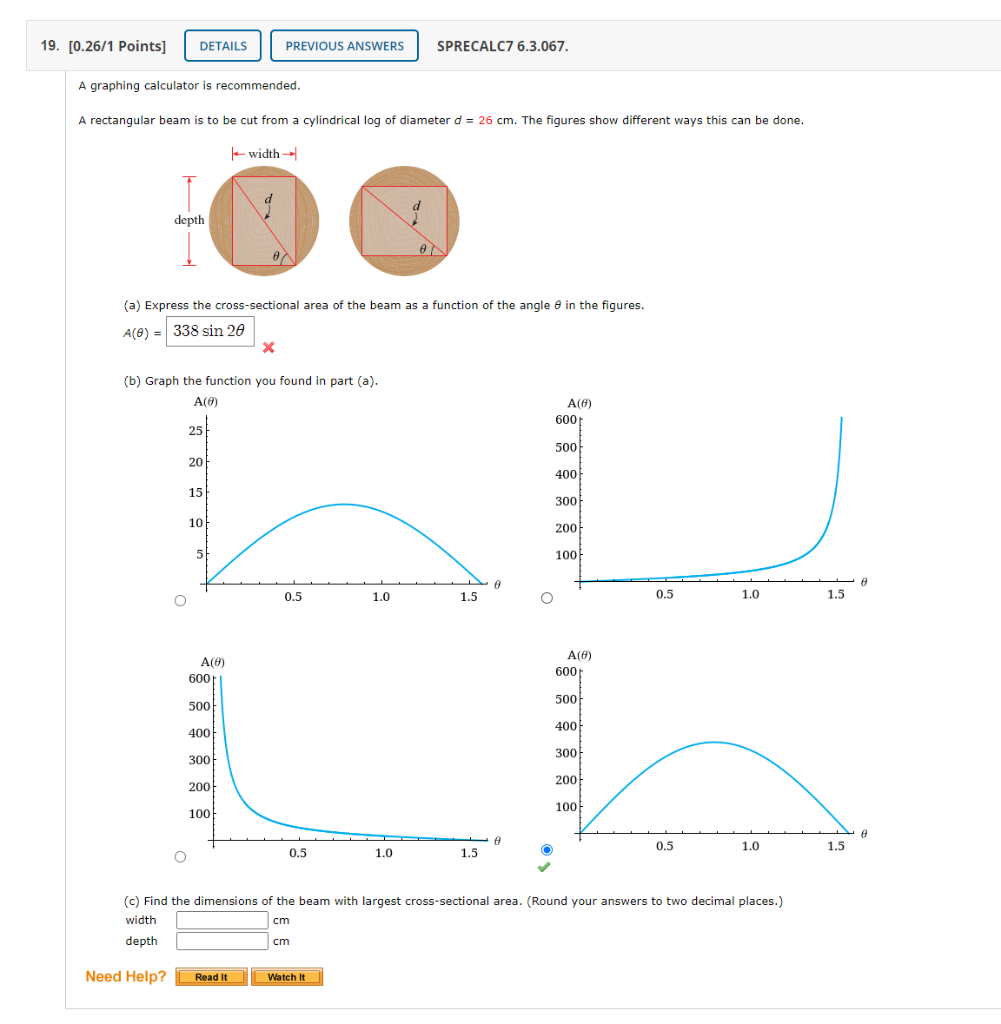Open the DETAILS button for question 19

pos(223,46)
